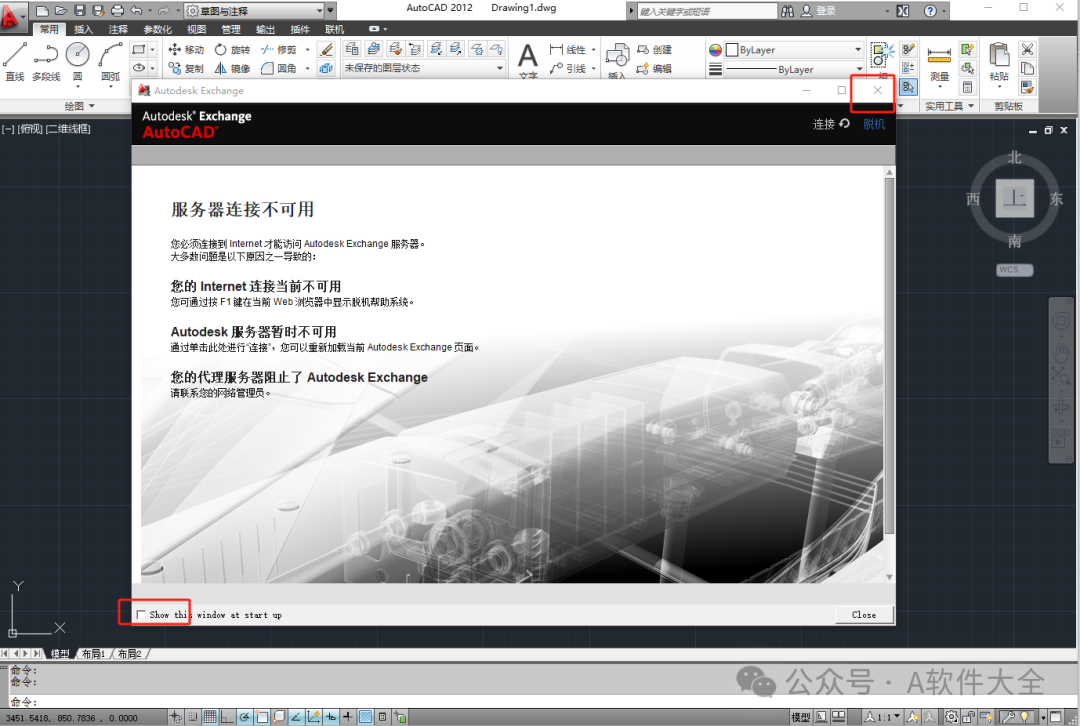Toggle lineweight display in the status bar
This screenshot has width=1080, height=726.
click(x=348, y=717)
